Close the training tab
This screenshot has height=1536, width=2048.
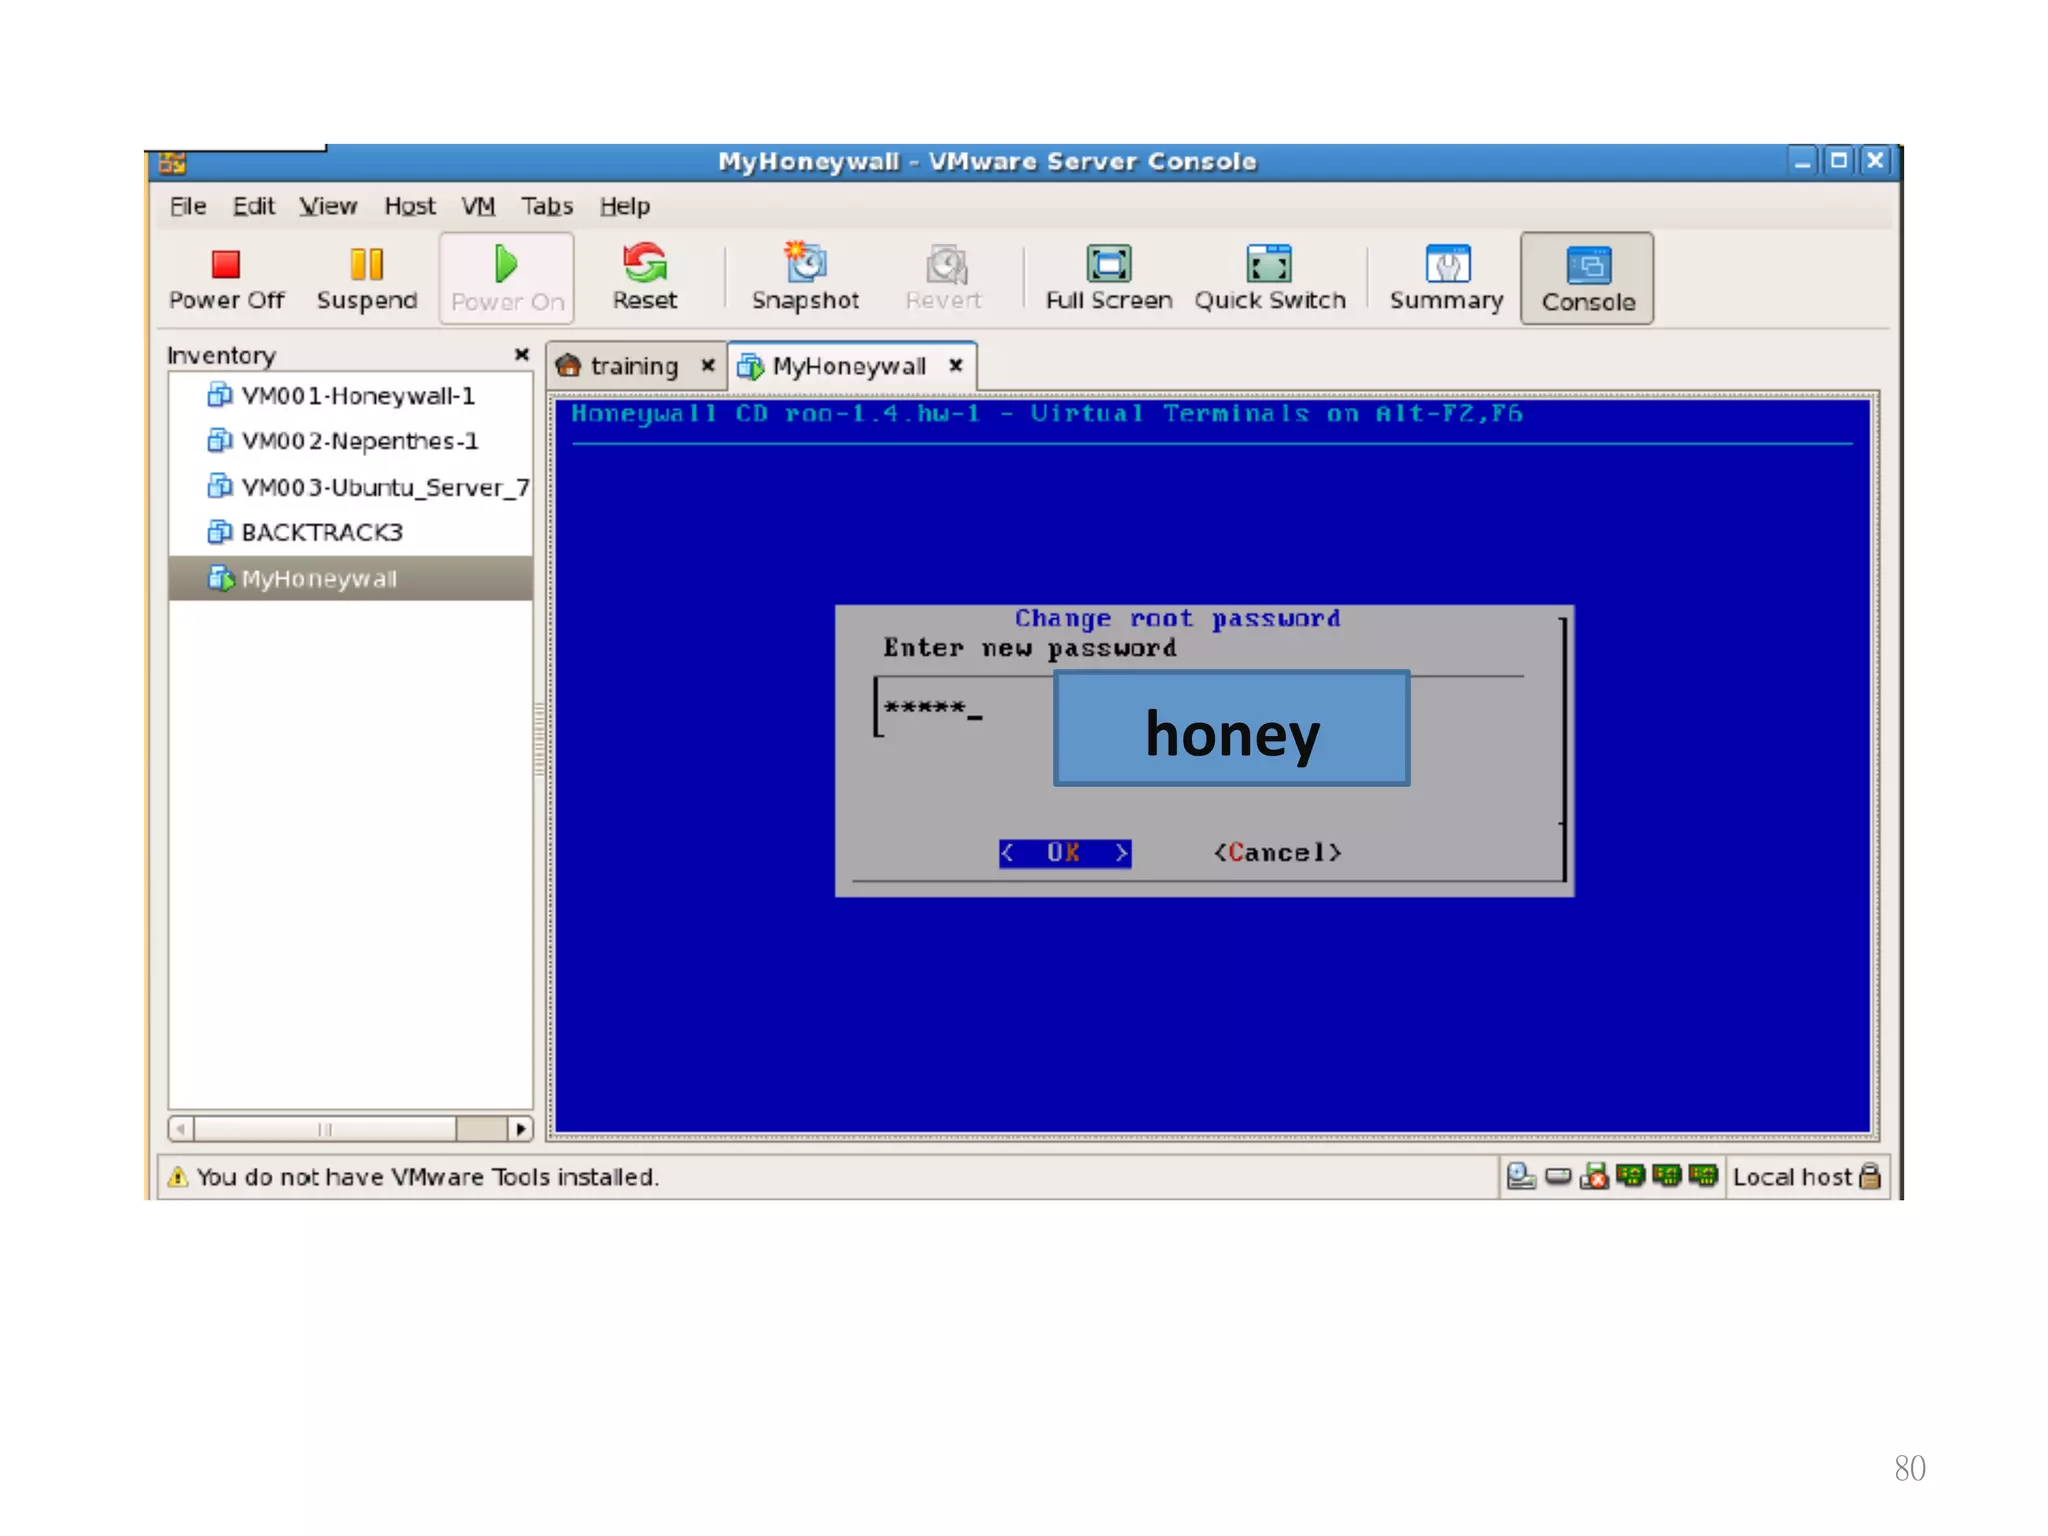point(708,366)
